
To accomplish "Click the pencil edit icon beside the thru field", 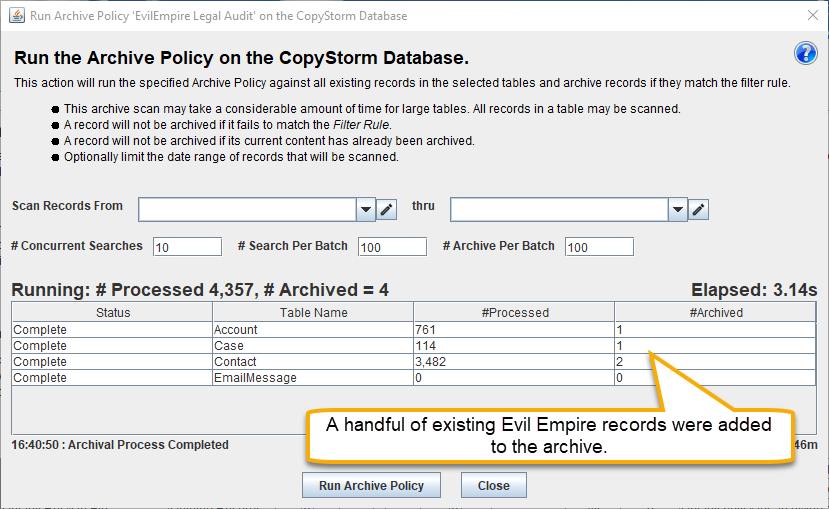I will tap(698, 209).
